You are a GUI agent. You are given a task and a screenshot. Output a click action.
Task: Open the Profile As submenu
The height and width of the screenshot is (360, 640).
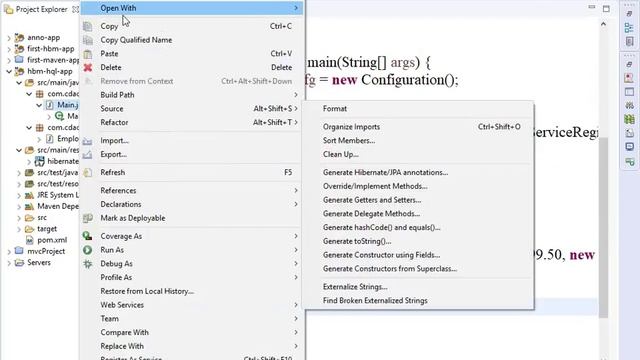point(192,278)
